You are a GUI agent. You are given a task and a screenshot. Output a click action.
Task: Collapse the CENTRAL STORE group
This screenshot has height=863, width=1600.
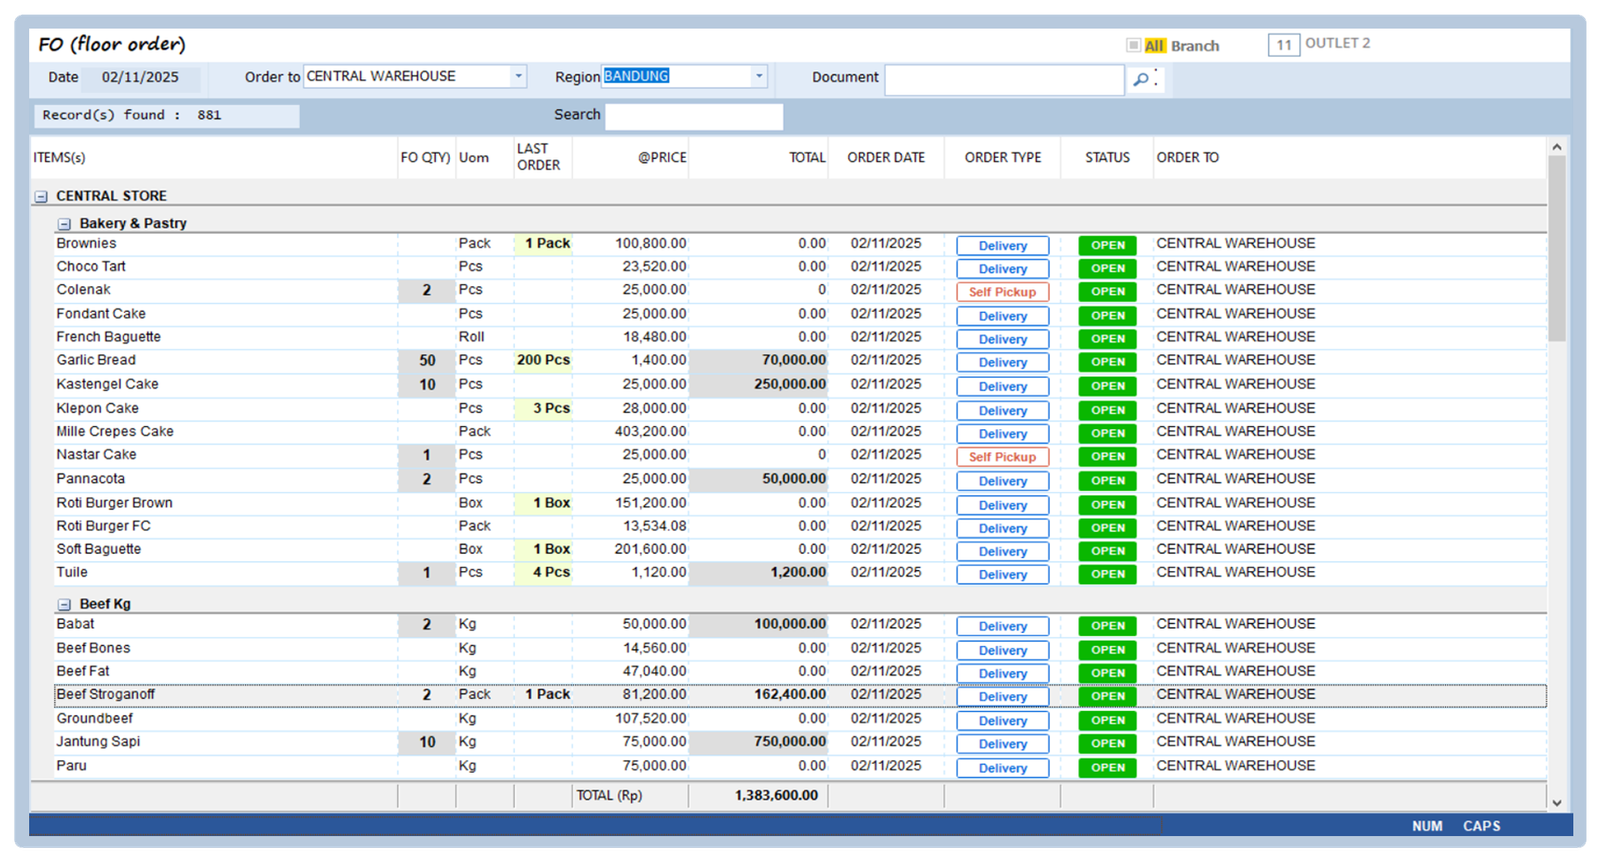pos(41,197)
